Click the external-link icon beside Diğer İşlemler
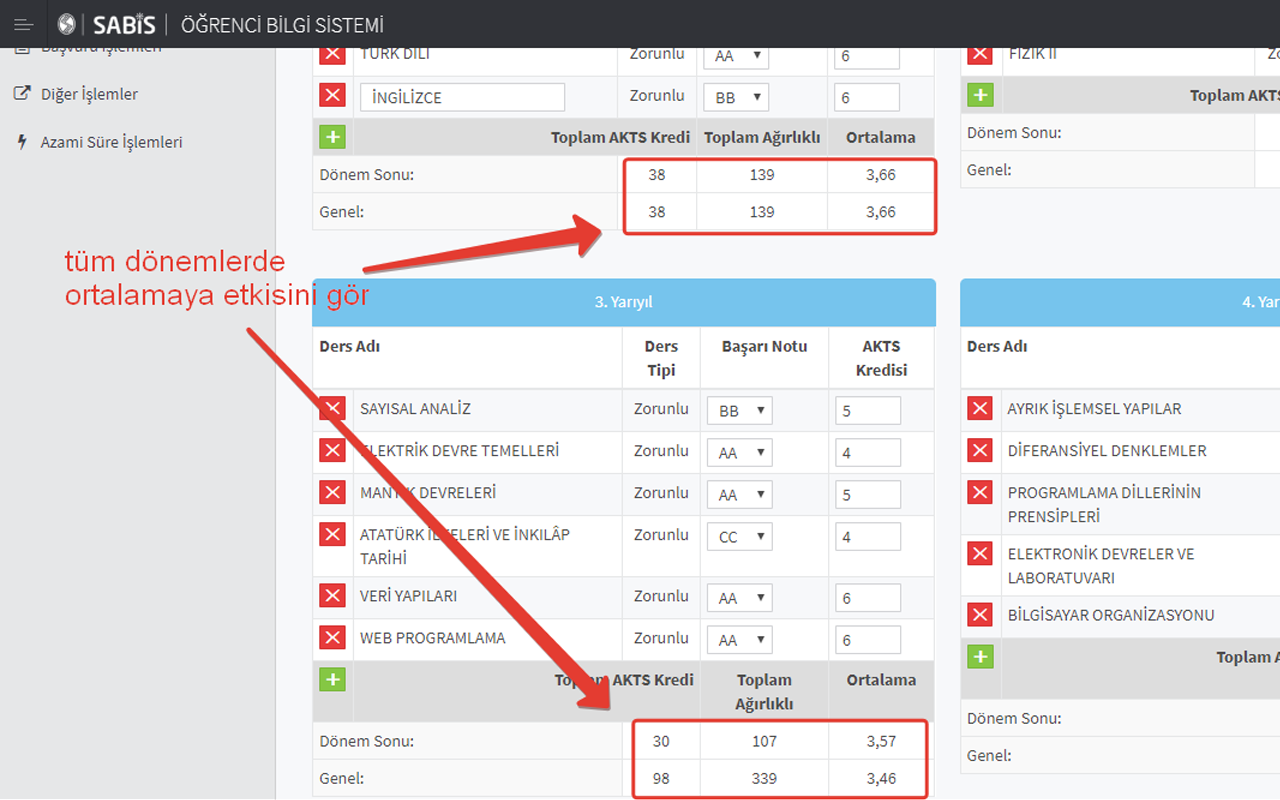This screenshot has height=800, width=1280. [22, 94]
